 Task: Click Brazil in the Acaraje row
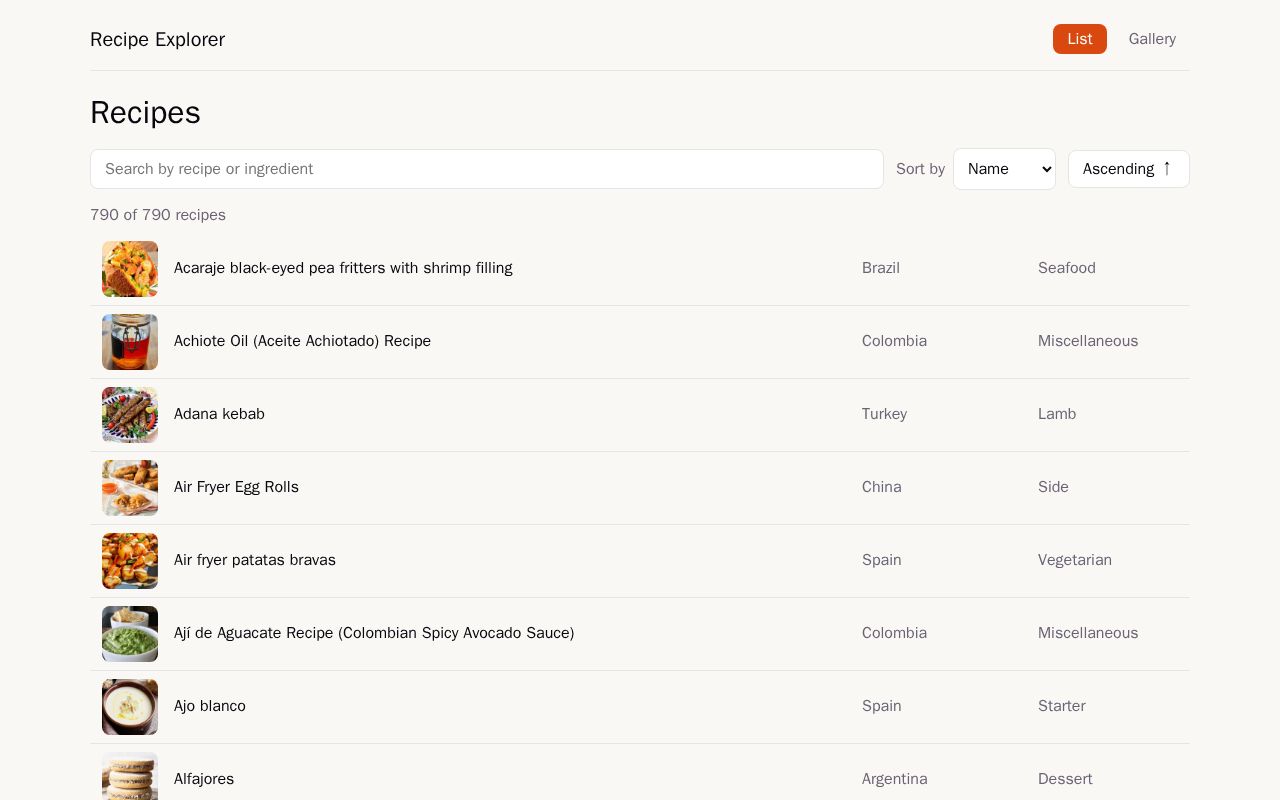point(881,268)
